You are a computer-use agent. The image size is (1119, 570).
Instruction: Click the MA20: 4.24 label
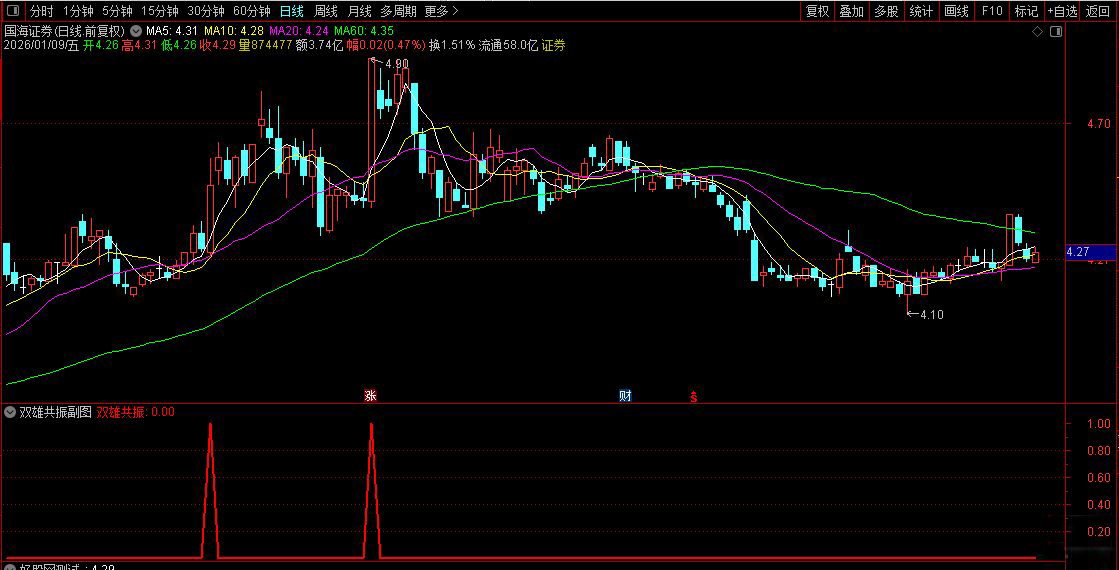(299, 31)
